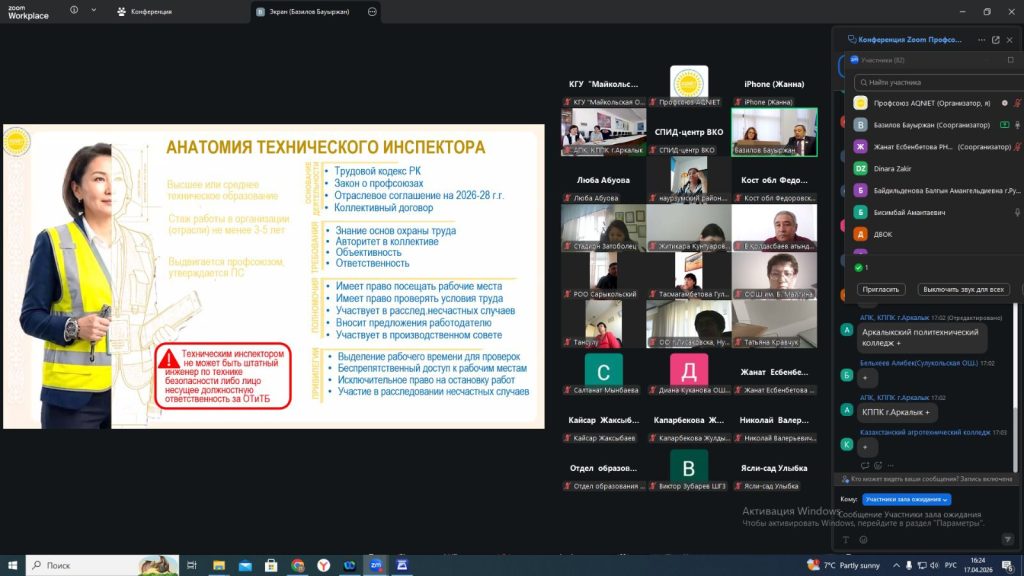
Task: Expand the dropdown arrow next to the shield icon
Action: click(94, 11)
